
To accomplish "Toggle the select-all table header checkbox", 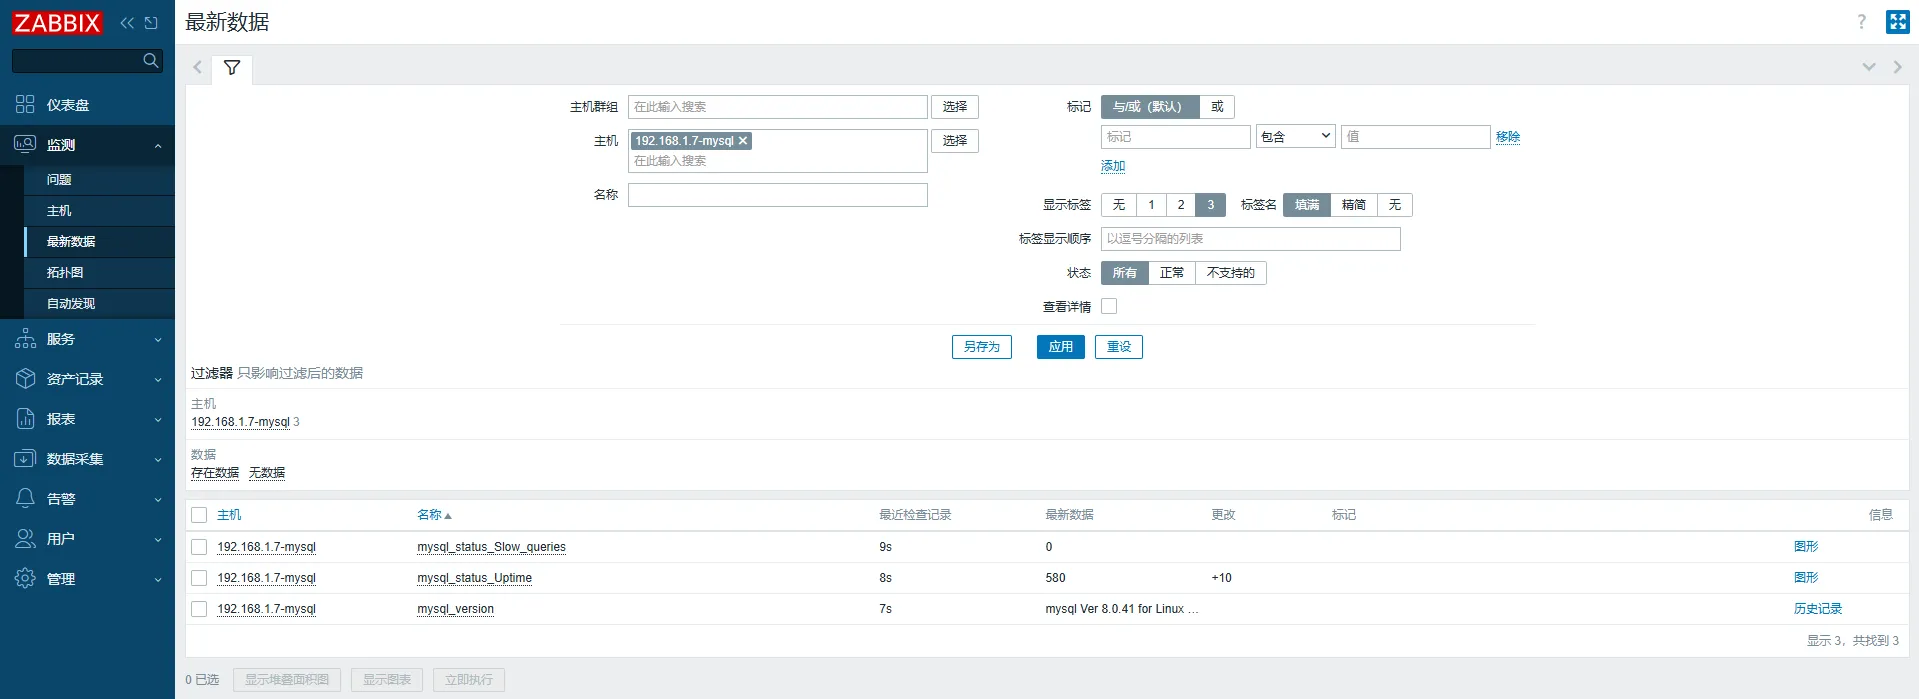I will click(x=199, y=515).
